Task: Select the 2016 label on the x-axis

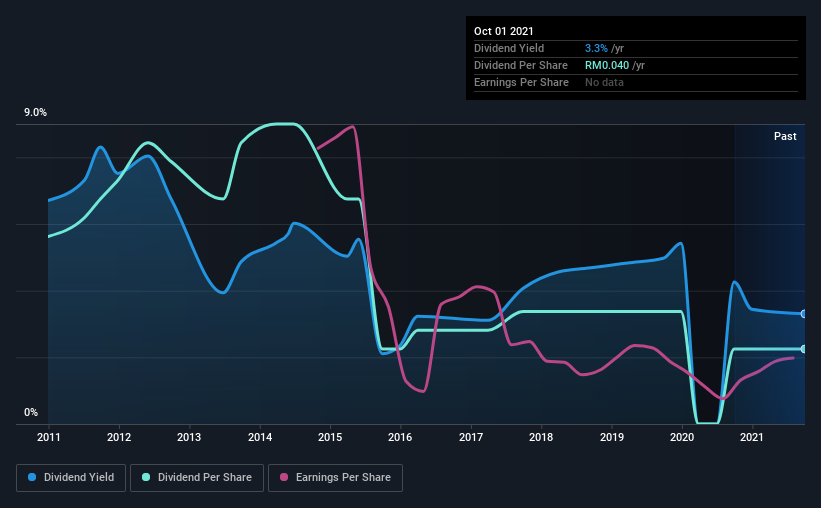Action: [x=400, y=437]
